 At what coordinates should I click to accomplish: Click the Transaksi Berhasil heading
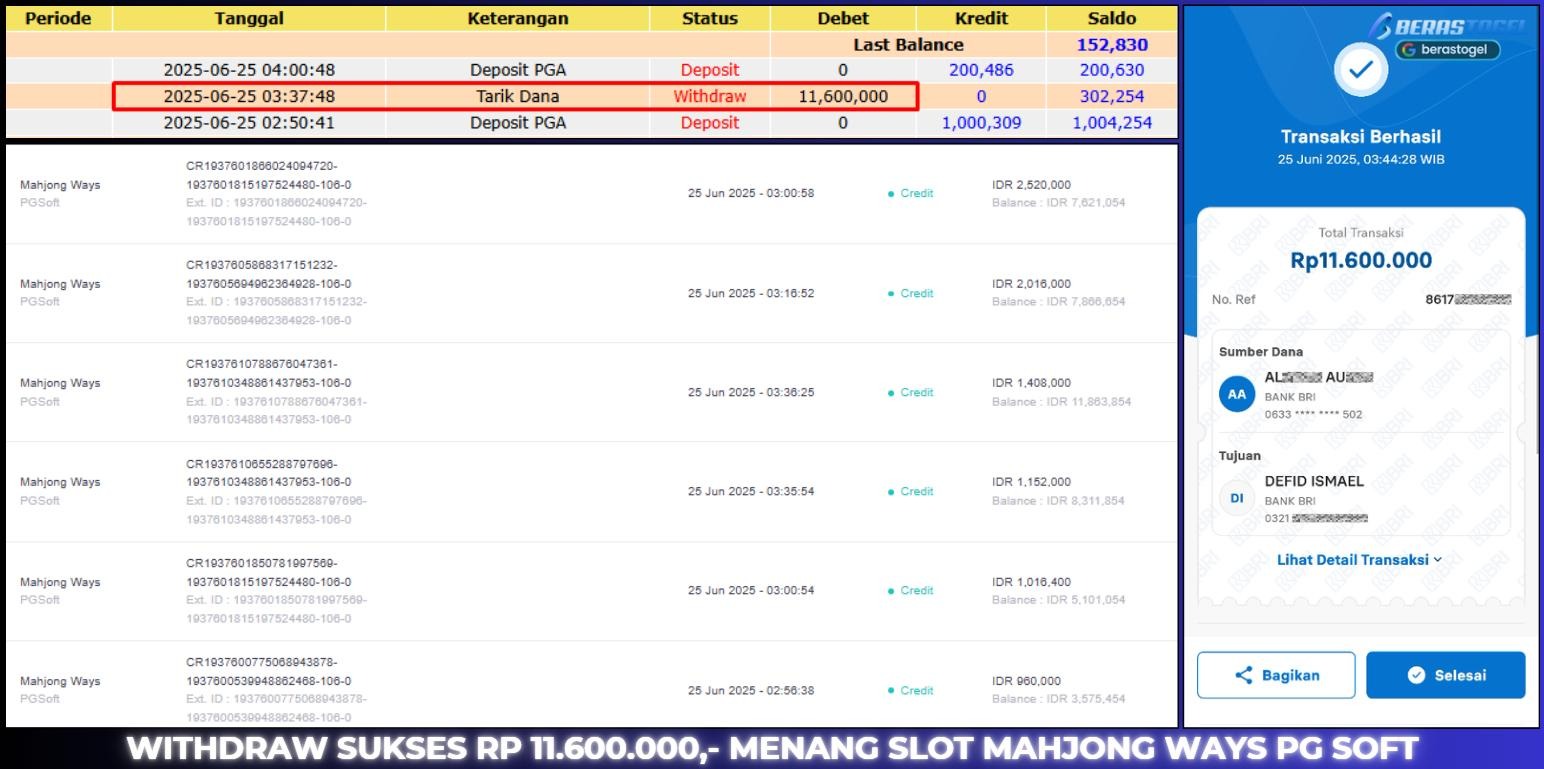click(x=1361, y=137)
